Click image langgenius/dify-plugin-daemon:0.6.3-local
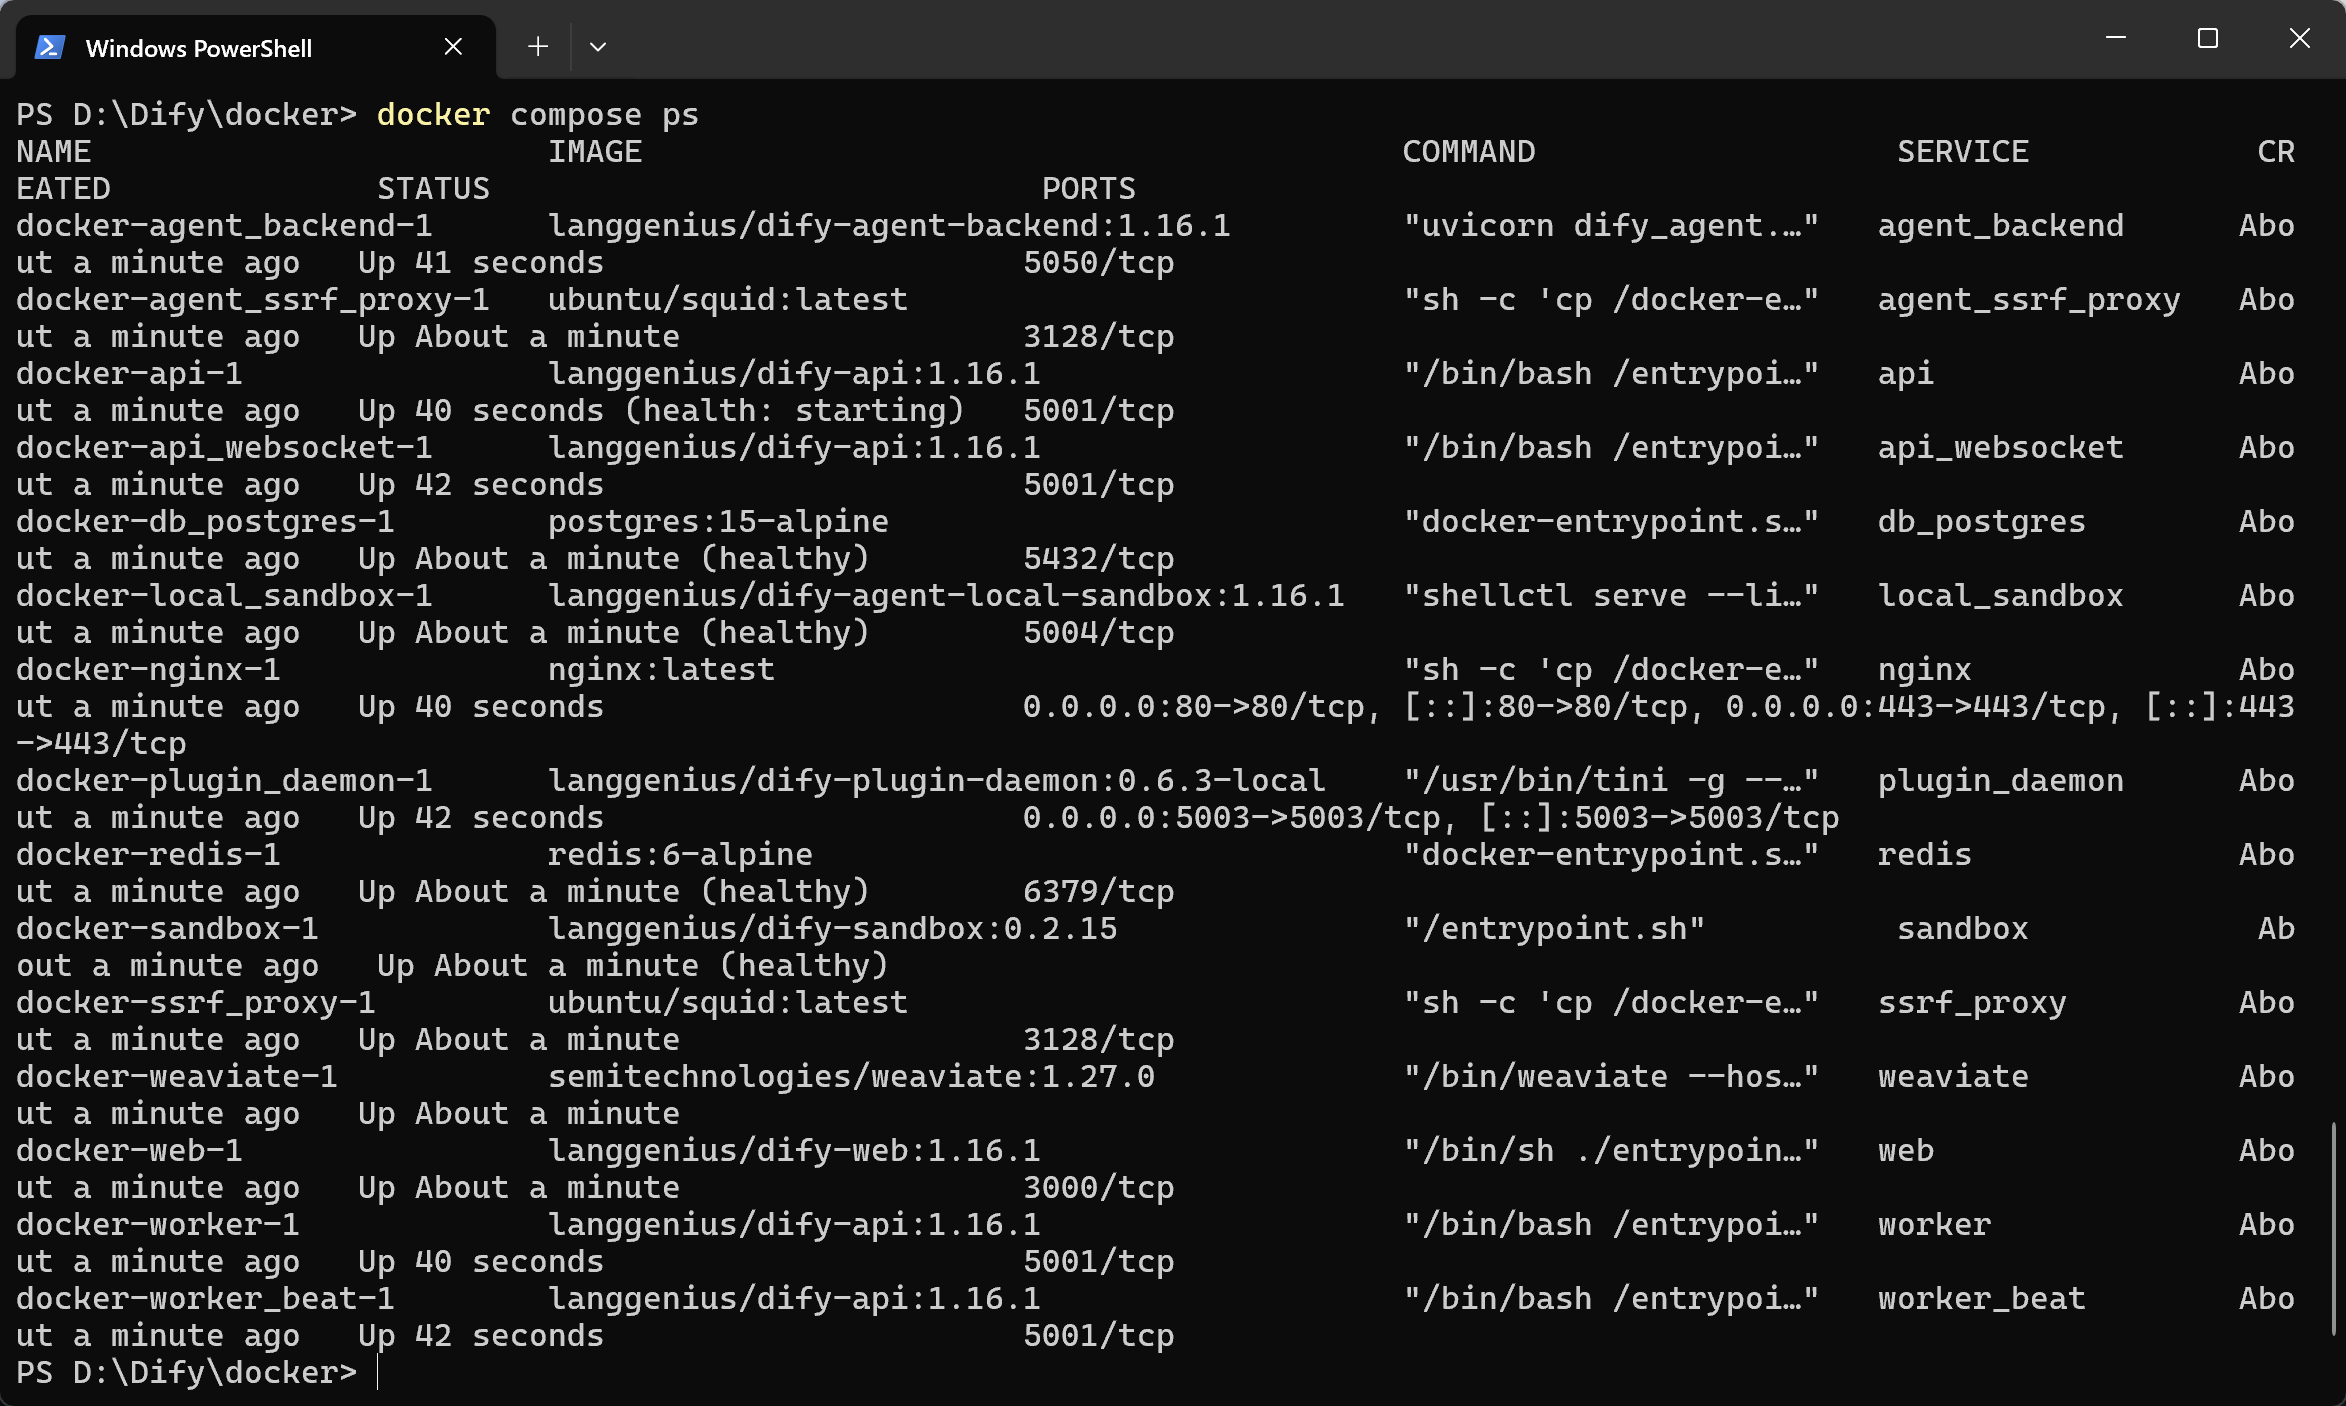This screenshot has height=1406, width=2346. click(x=937, y=781)
